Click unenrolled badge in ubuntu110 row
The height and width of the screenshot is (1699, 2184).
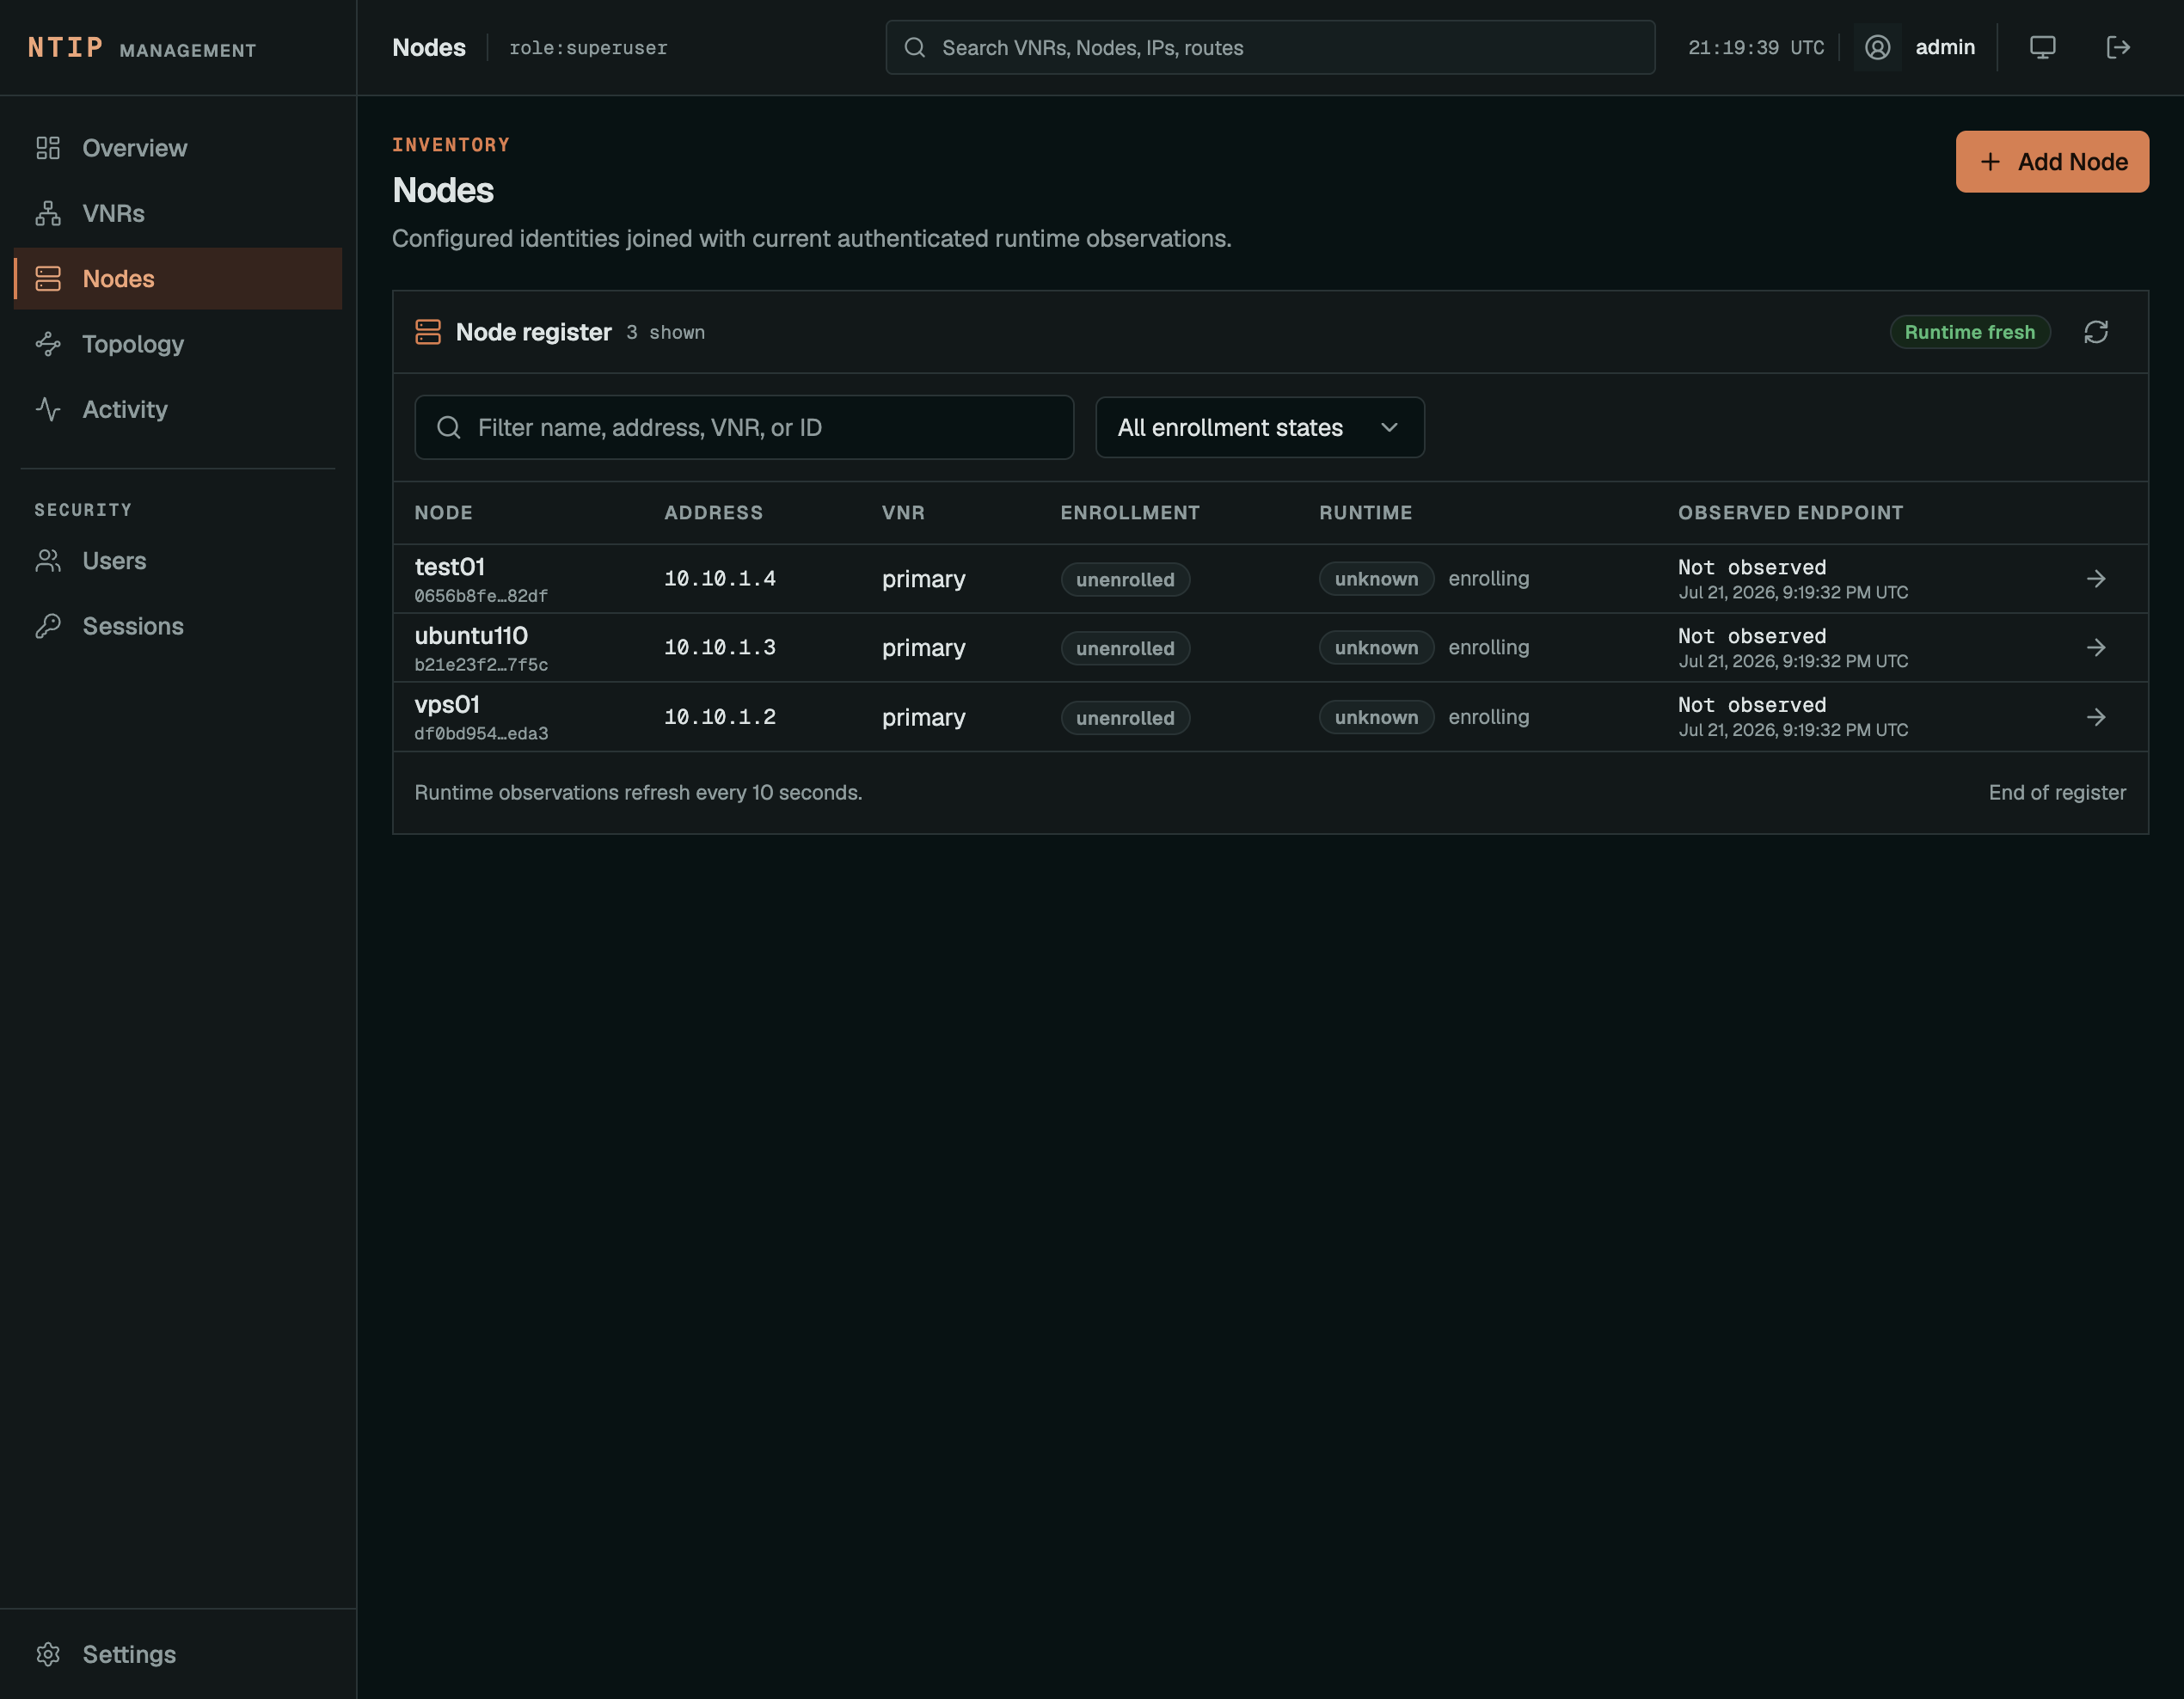point(1125,648)
